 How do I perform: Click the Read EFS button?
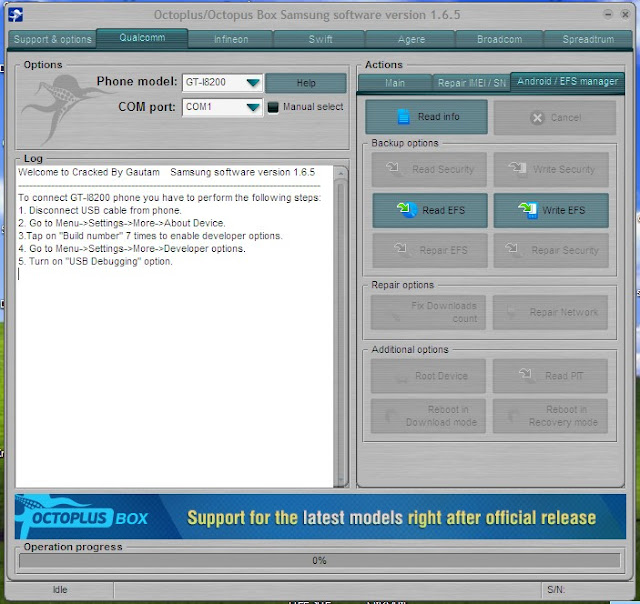click(429, 211)
